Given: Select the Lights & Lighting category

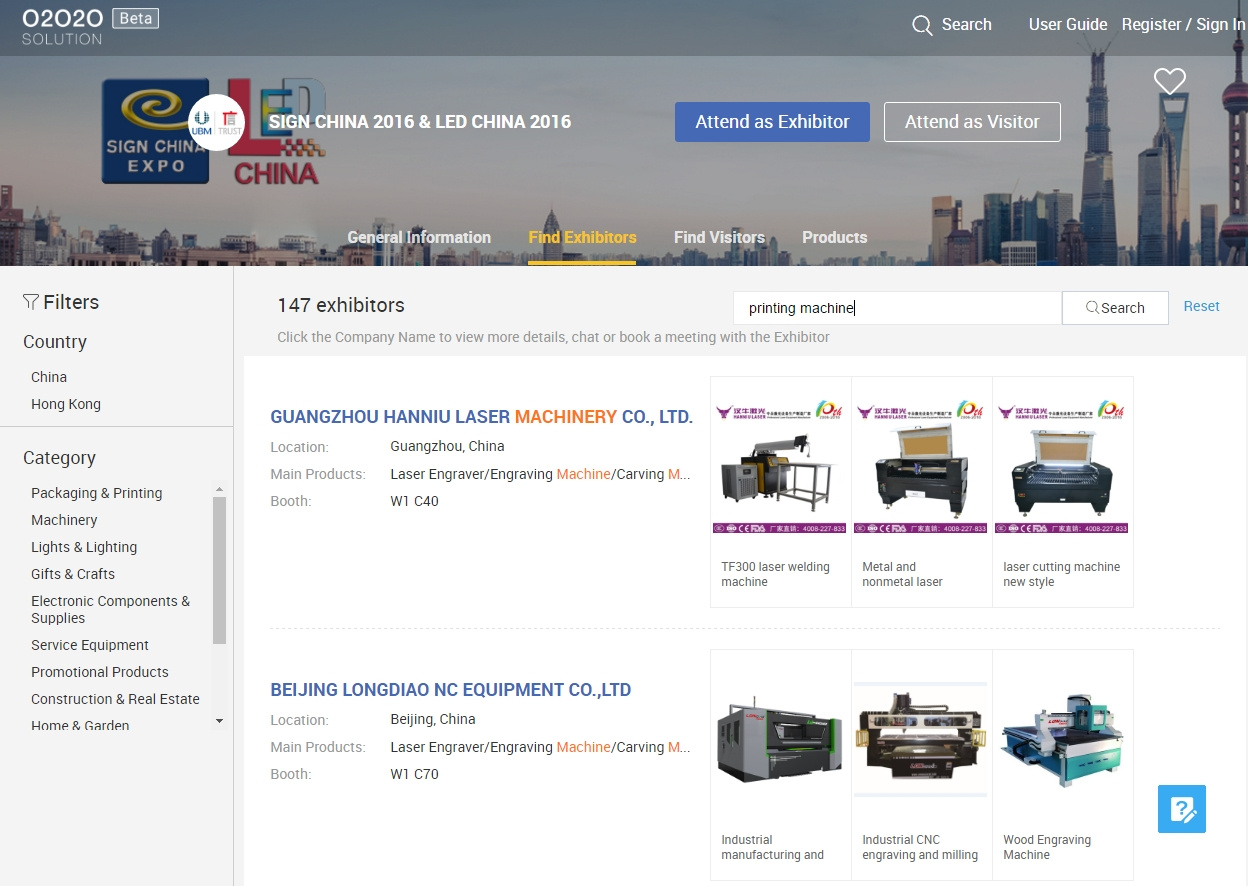Looking at the screenshot, I should coord(84,547).
